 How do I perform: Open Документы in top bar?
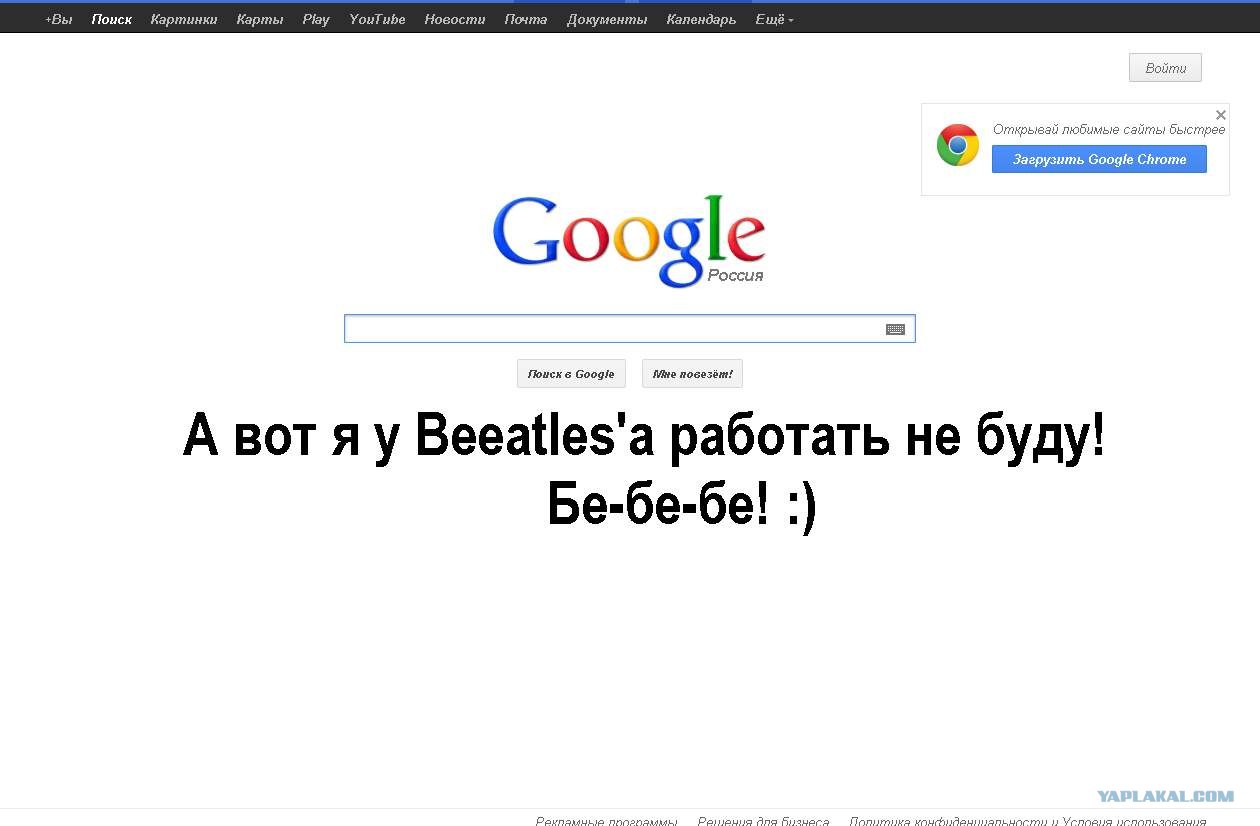607,19
